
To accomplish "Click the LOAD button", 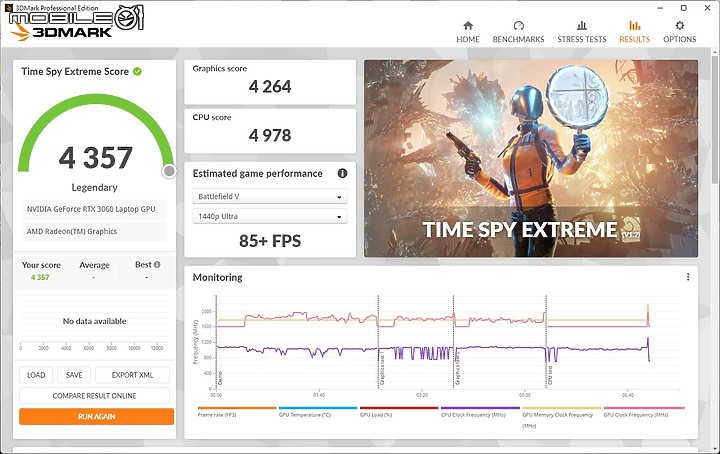I will [36, 375].
